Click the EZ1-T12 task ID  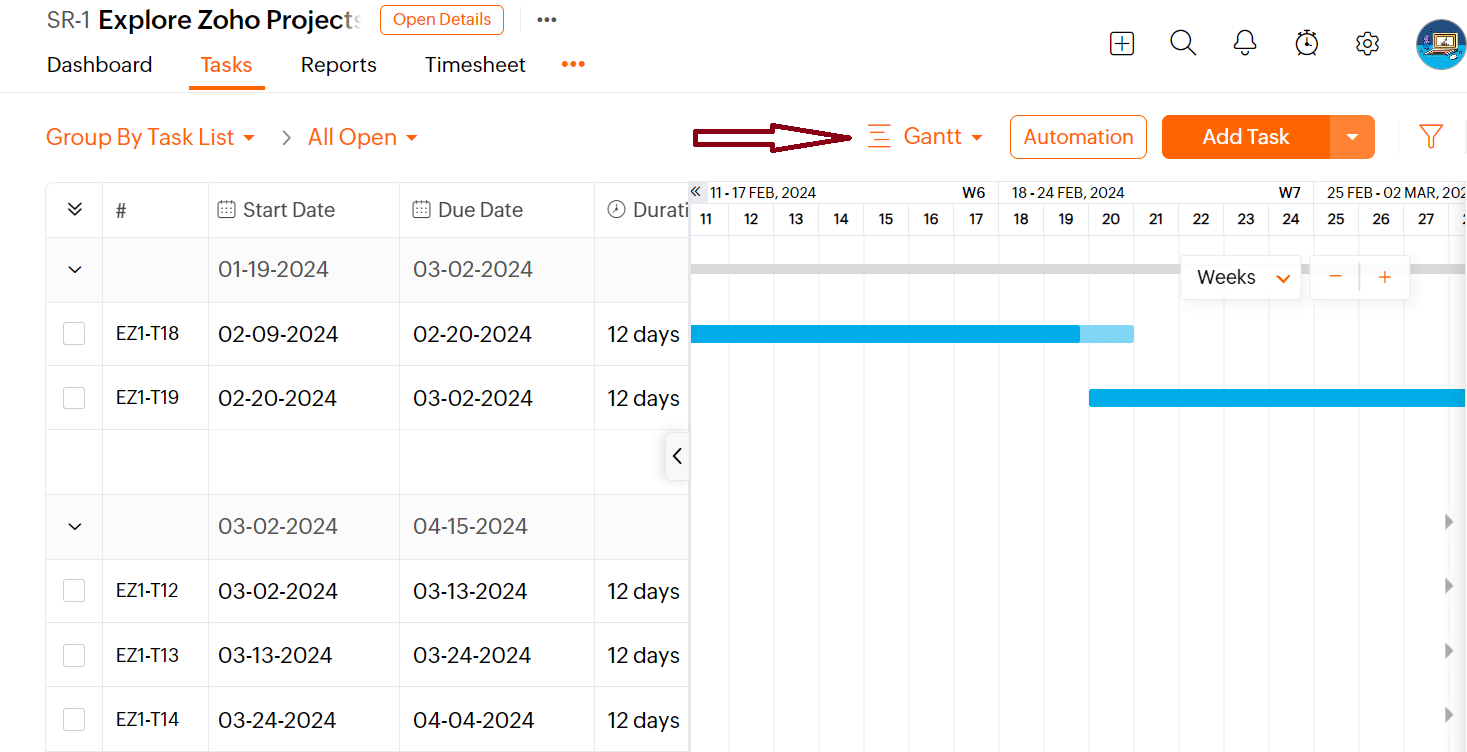coord(148,590)
